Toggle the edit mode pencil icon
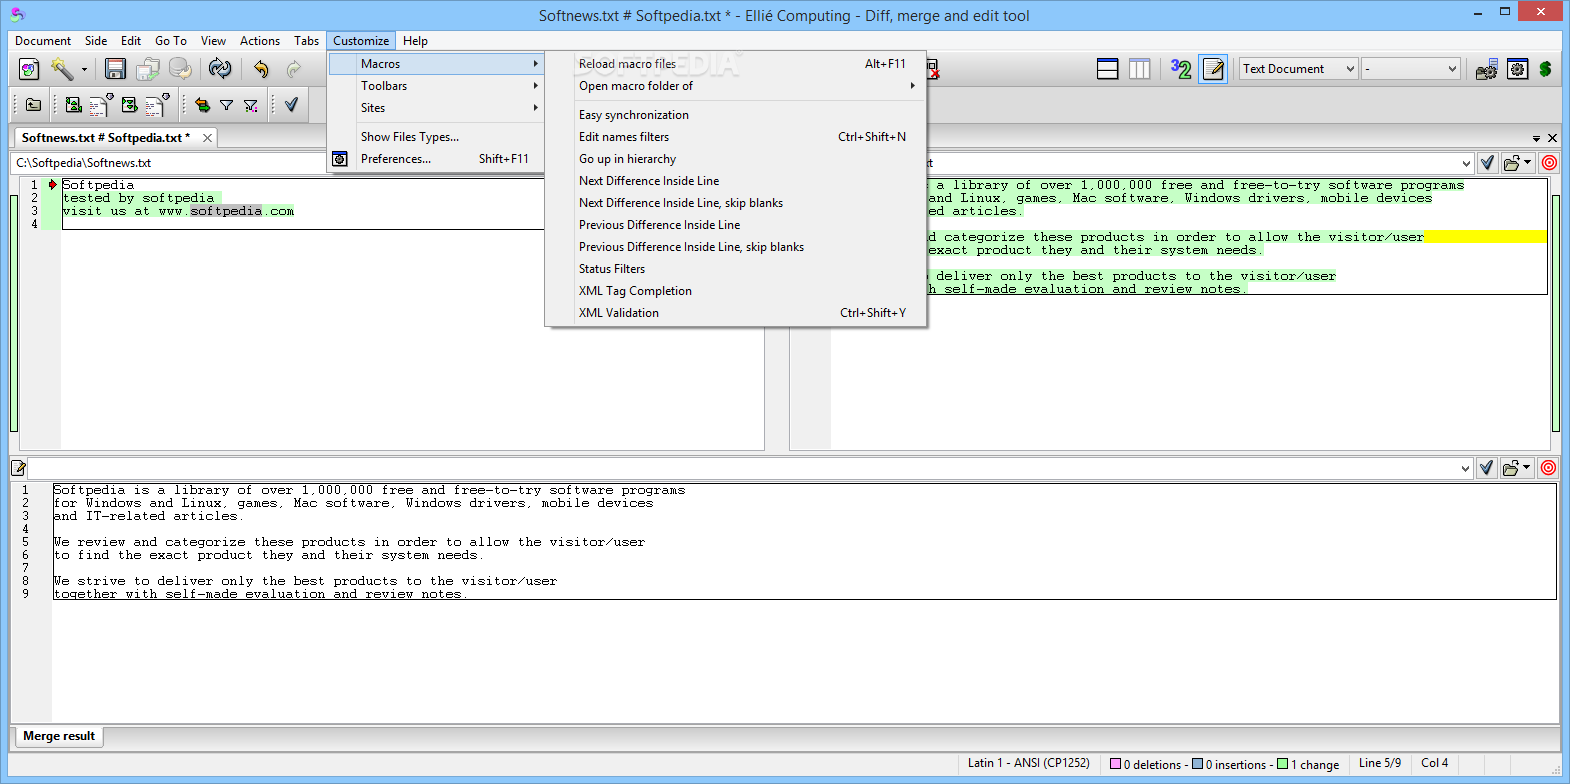1570x784 pixels. (x=1213, y=69)
